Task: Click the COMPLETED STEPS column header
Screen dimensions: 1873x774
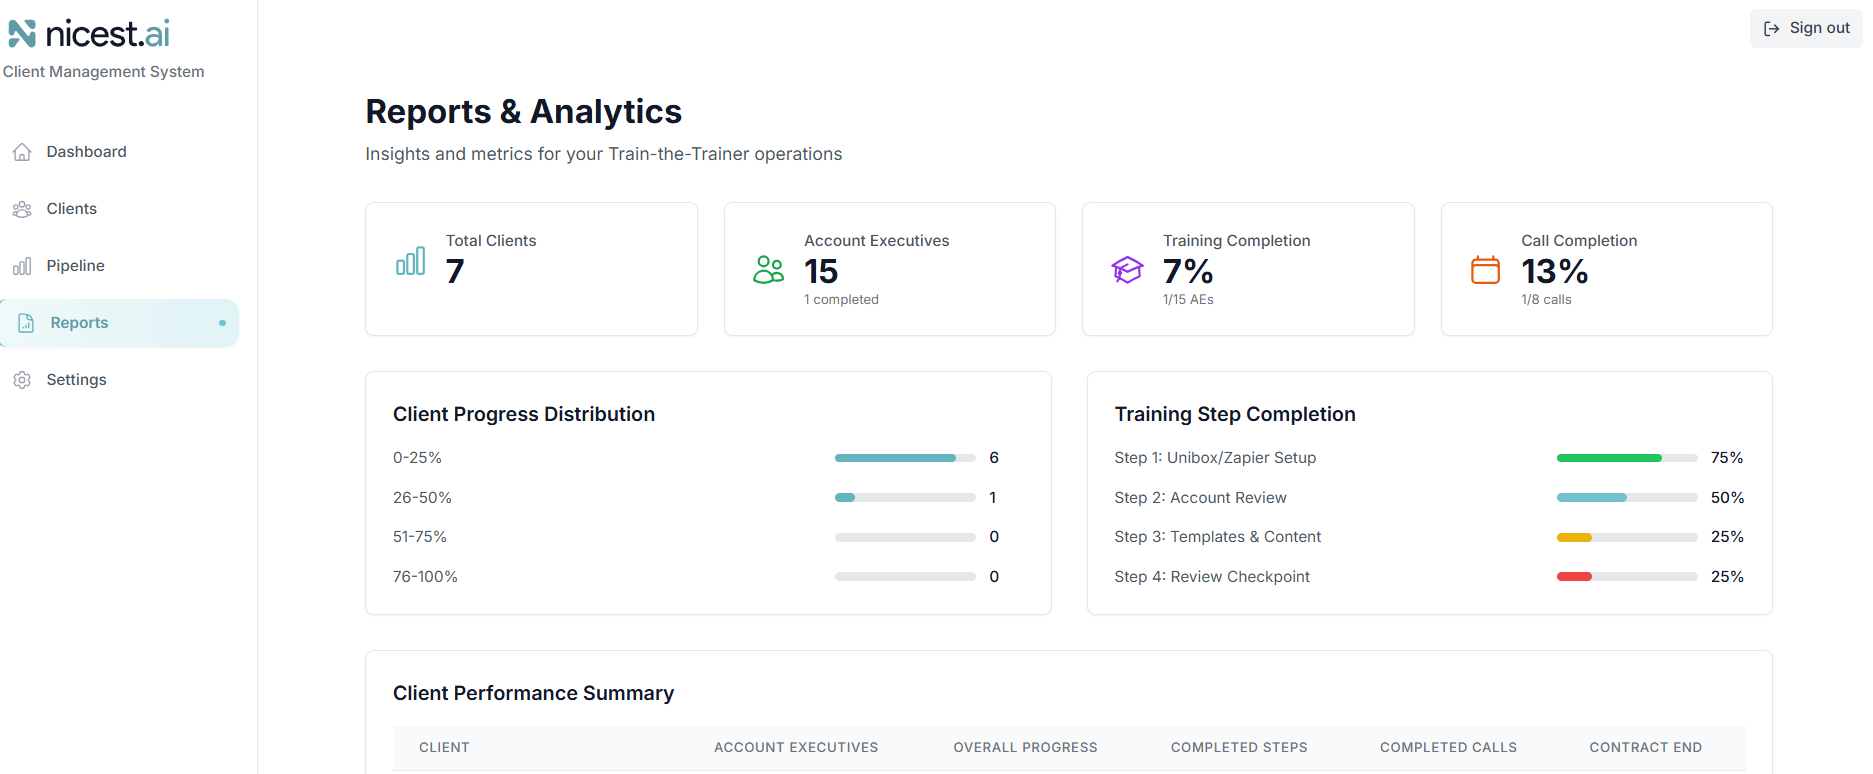Action: (1239, 748)
